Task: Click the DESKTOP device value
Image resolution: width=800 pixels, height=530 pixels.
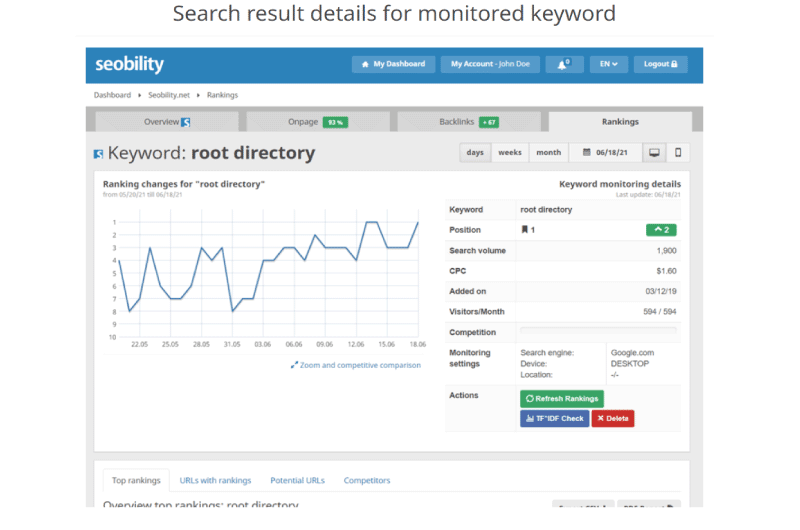Action: tap(630, 364)
